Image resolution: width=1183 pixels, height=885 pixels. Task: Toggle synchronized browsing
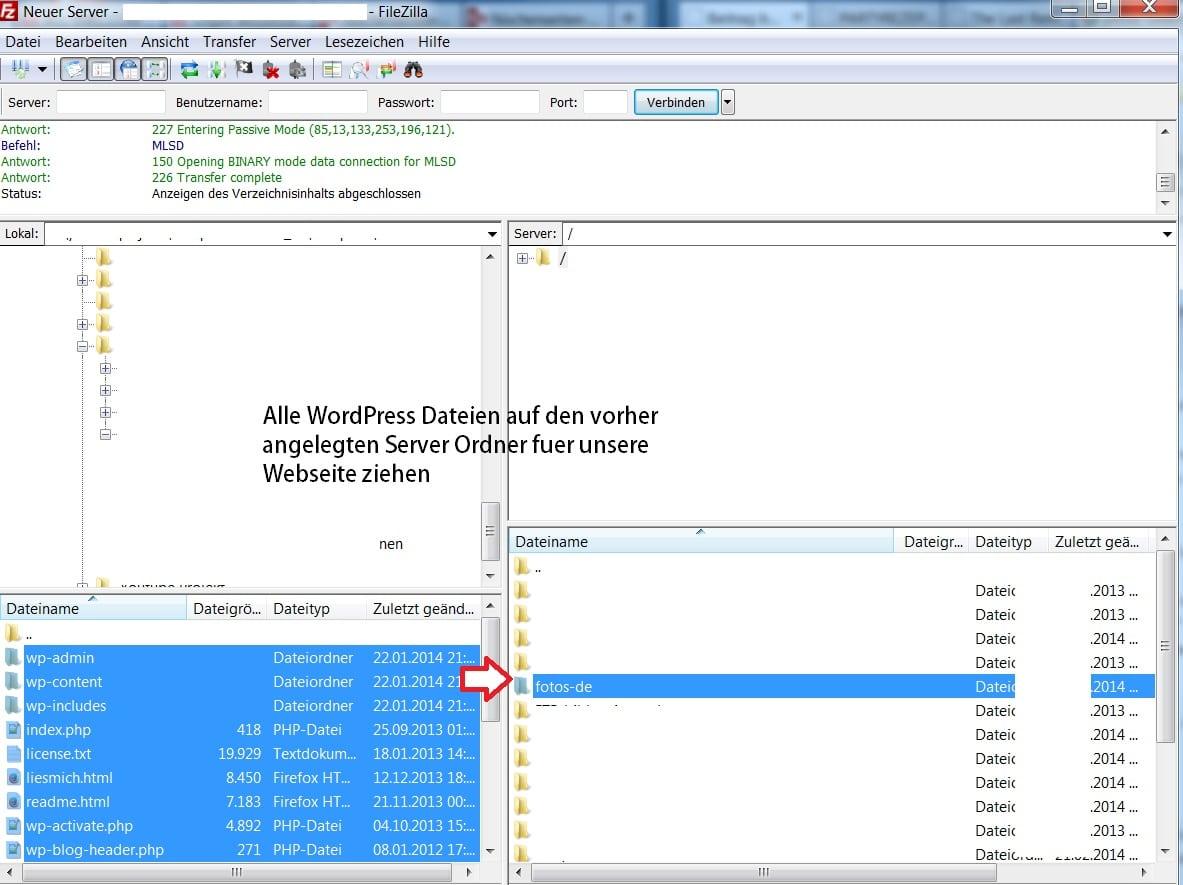[x=386, y=70]
